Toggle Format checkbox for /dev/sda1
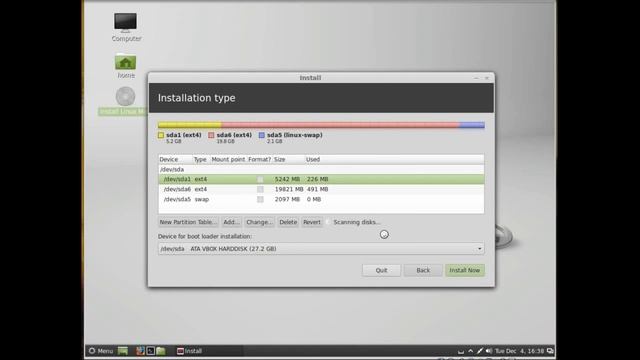This screenshot has height=360, width=640. pos(260,179)
